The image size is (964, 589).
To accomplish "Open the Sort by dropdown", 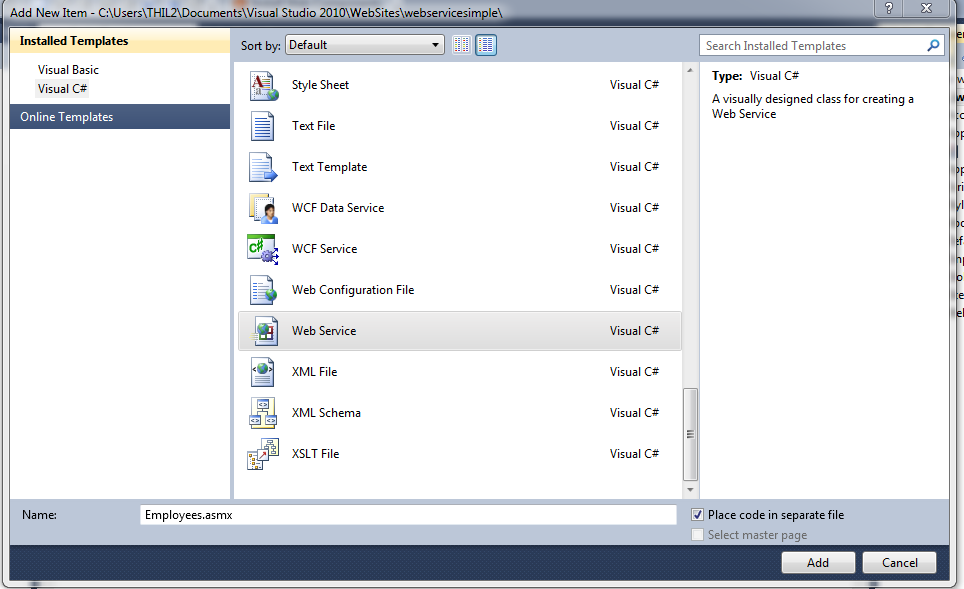I will point(365,45).
